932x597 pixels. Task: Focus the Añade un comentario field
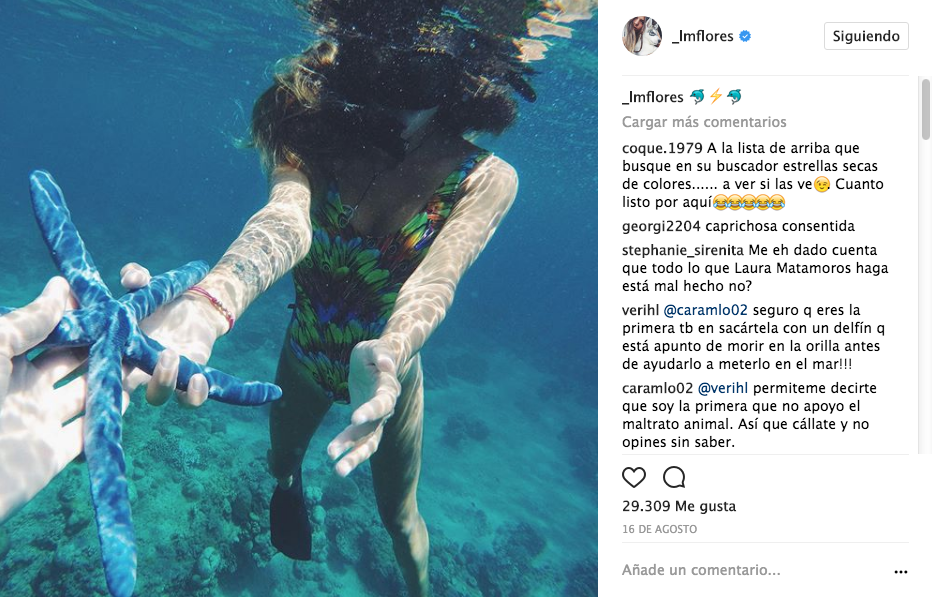point(755,570)
